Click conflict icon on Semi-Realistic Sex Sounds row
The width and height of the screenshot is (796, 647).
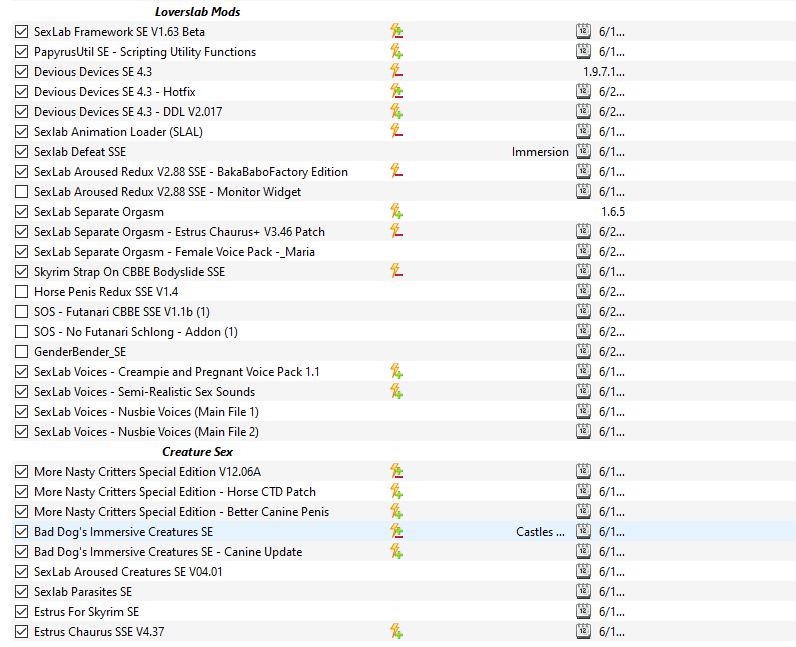tap(396, 392)
